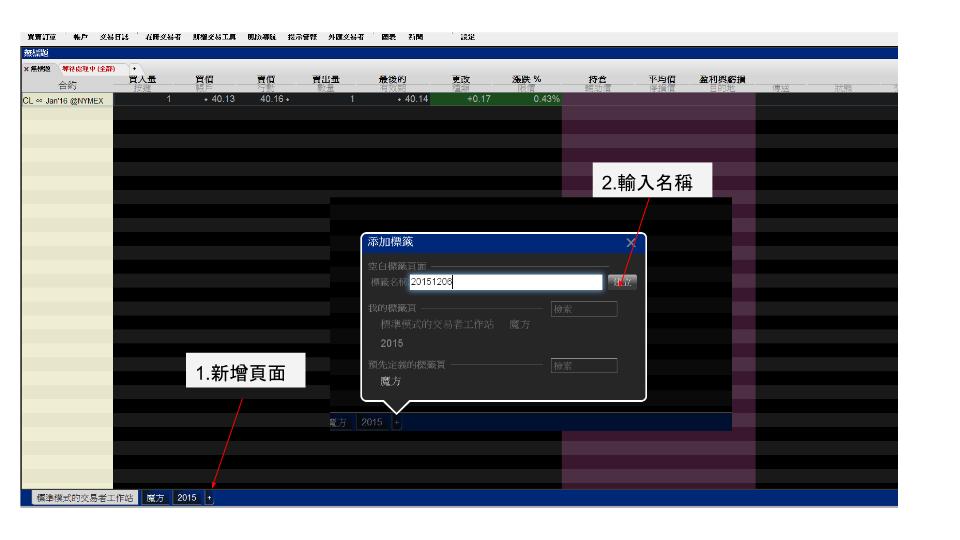Click the 0.43% change cell
The image size is (960, 540).
click(x=546, y=99)
